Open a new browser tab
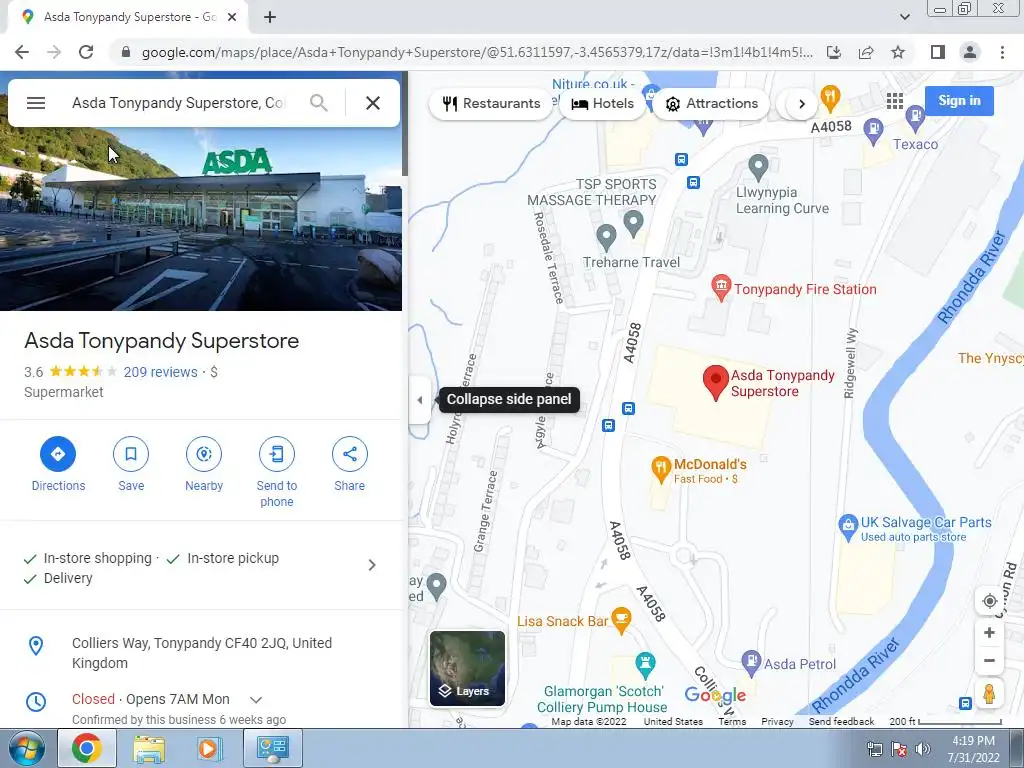 (x=270, y=17)
